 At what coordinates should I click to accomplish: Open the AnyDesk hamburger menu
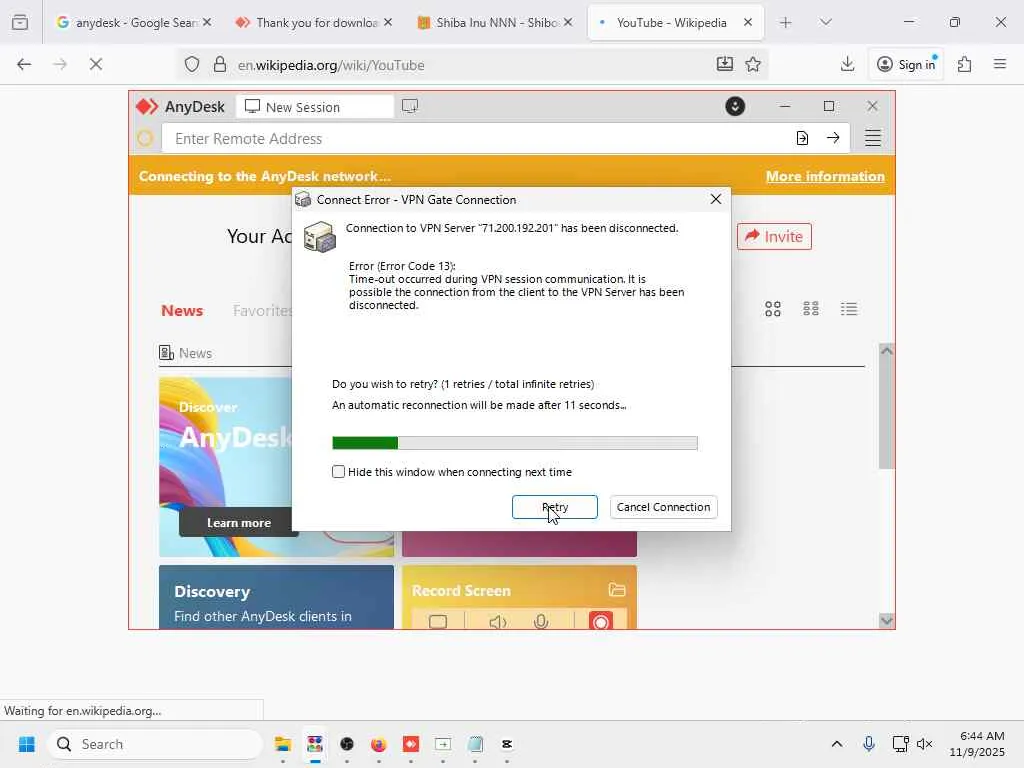click(872, 138)
